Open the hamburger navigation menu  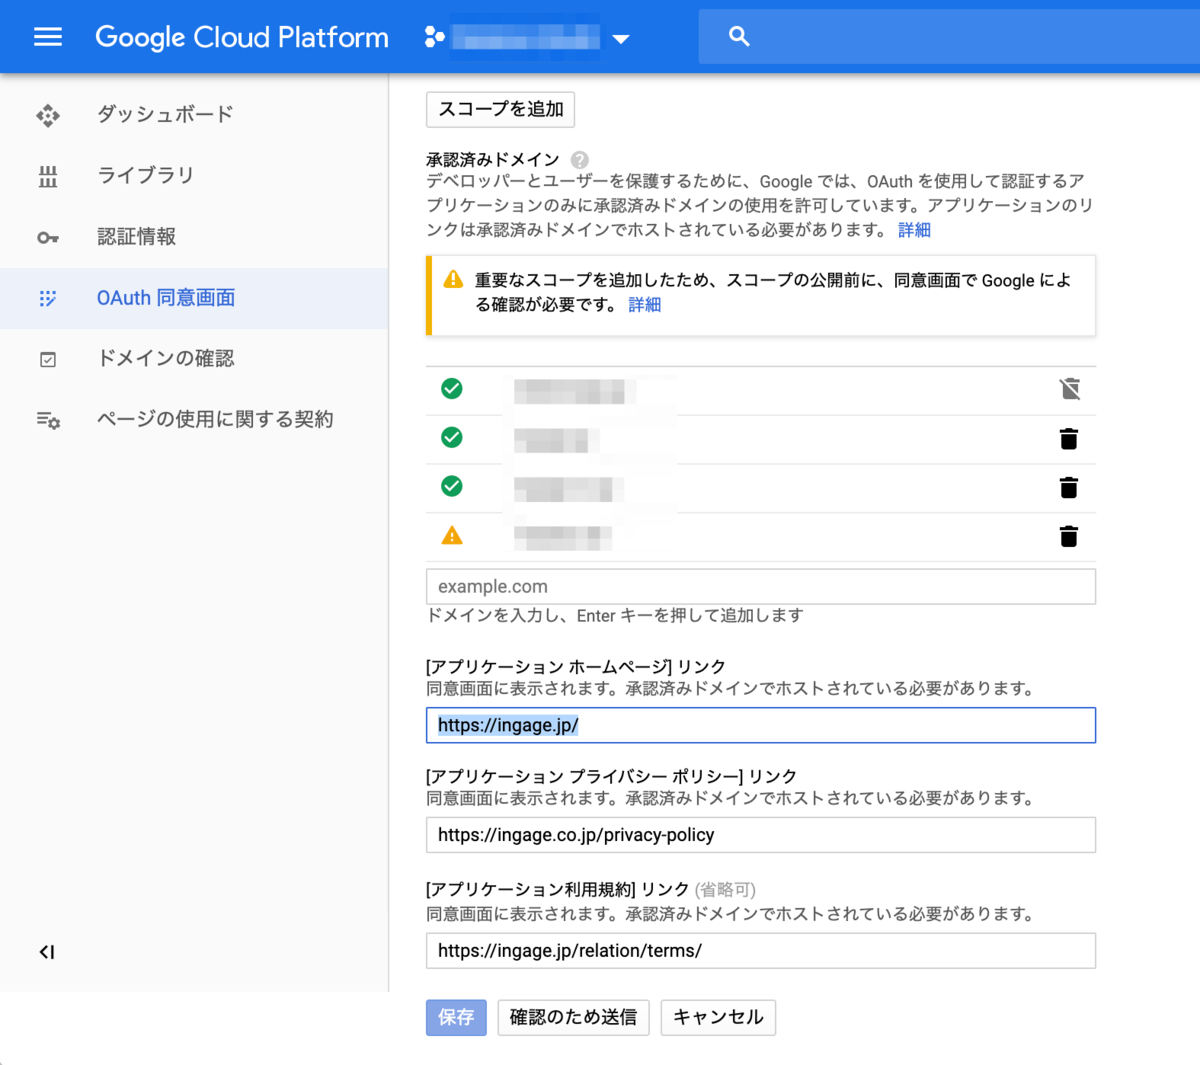point(48,37)
